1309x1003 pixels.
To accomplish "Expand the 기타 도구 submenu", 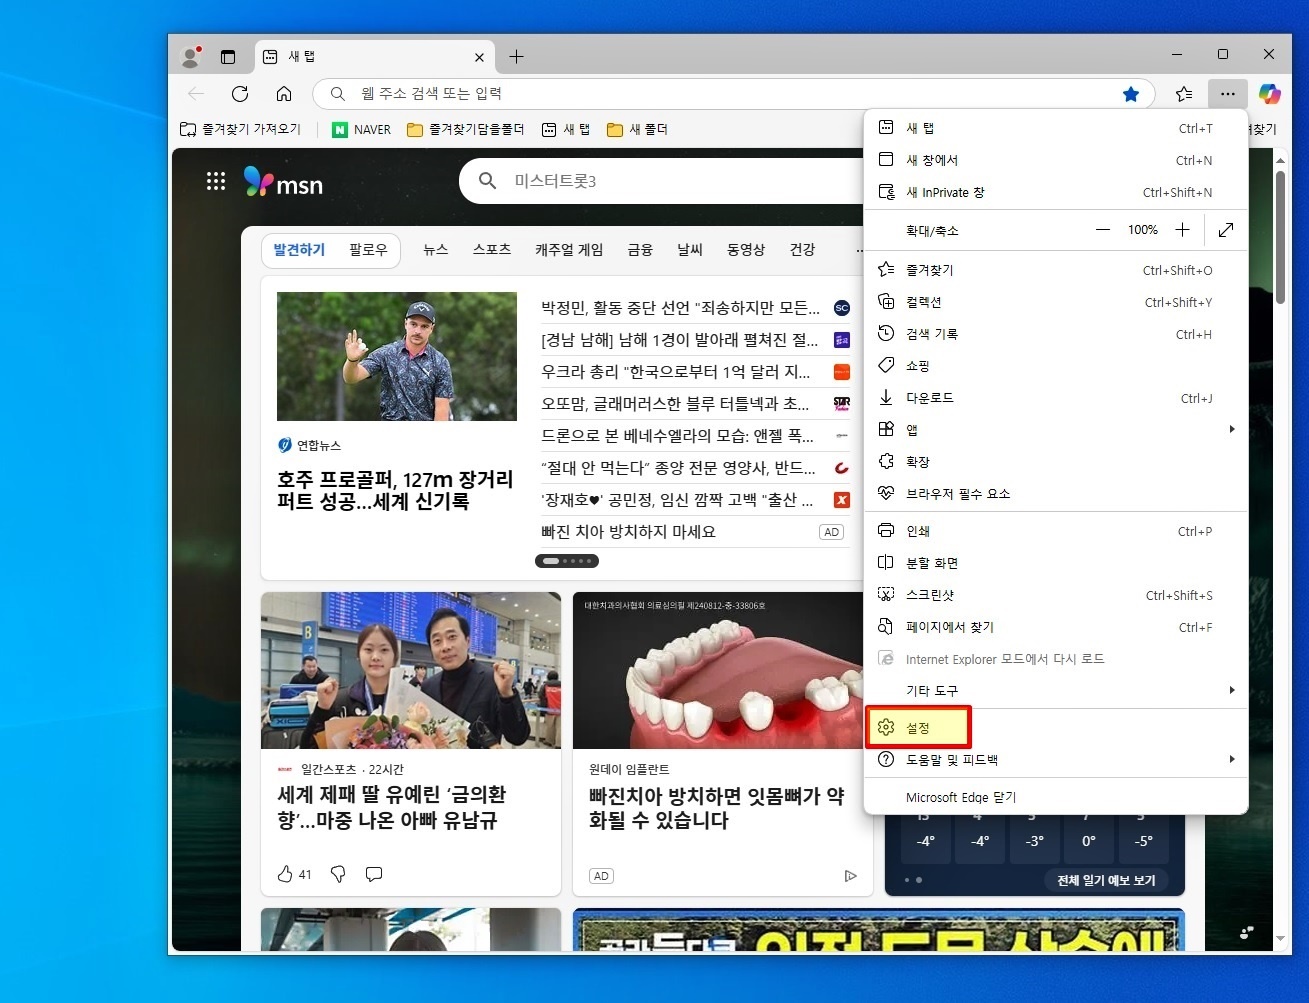I will tap(1056, 691).
